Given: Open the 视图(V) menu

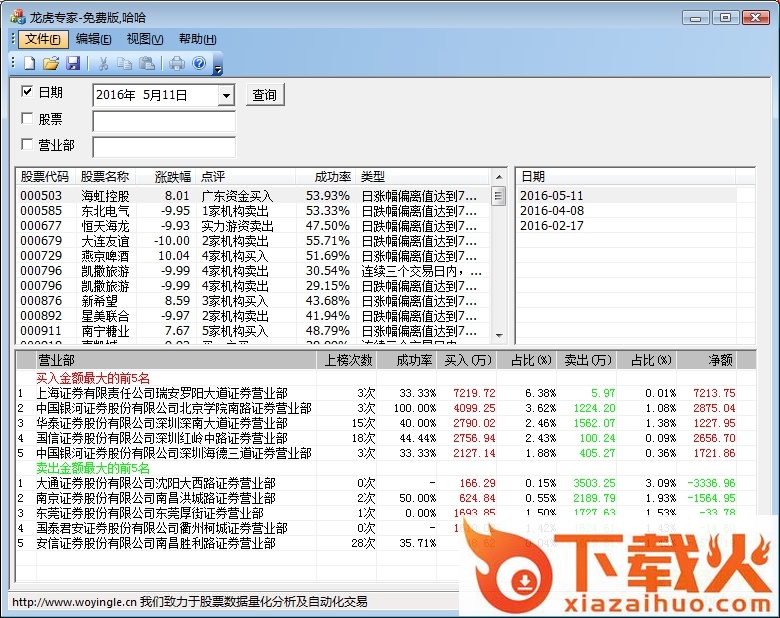Looking at the screenshot, I should tap(144, 39).
